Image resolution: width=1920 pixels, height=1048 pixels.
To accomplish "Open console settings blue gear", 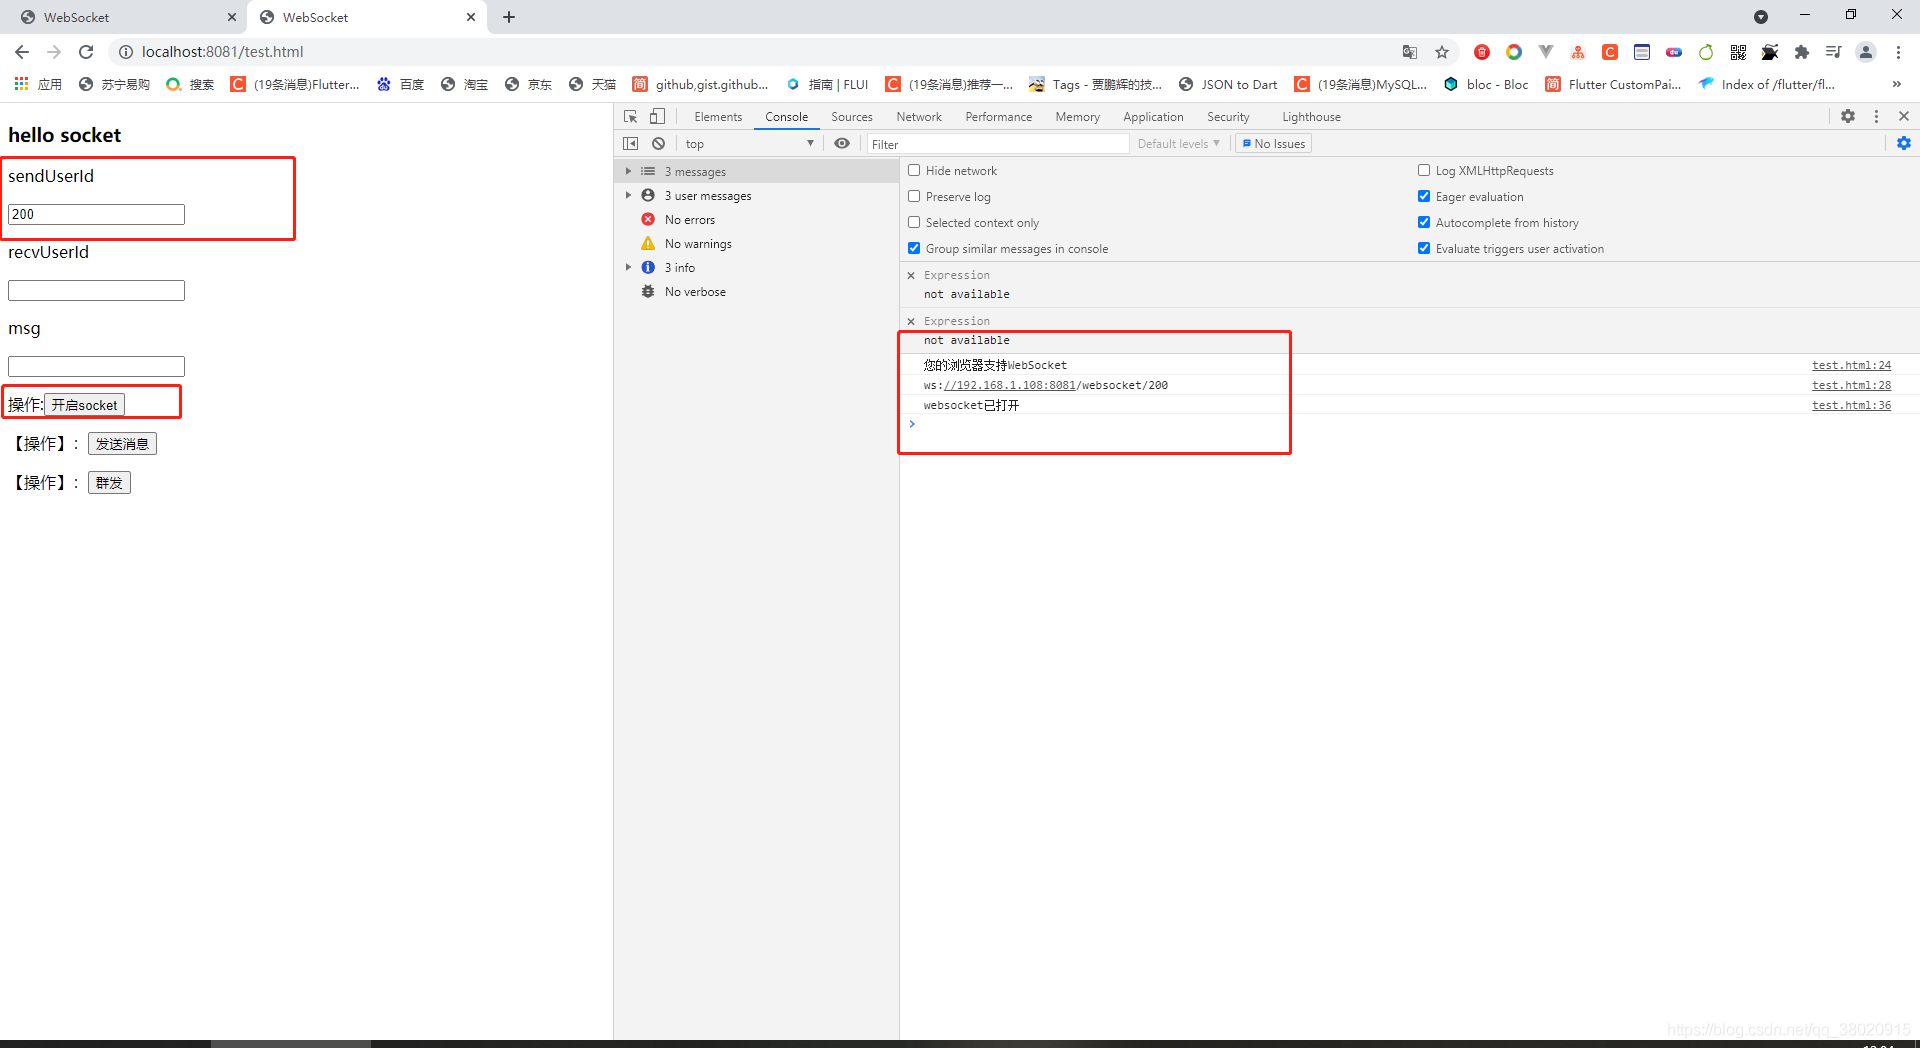I will 1904,144.
